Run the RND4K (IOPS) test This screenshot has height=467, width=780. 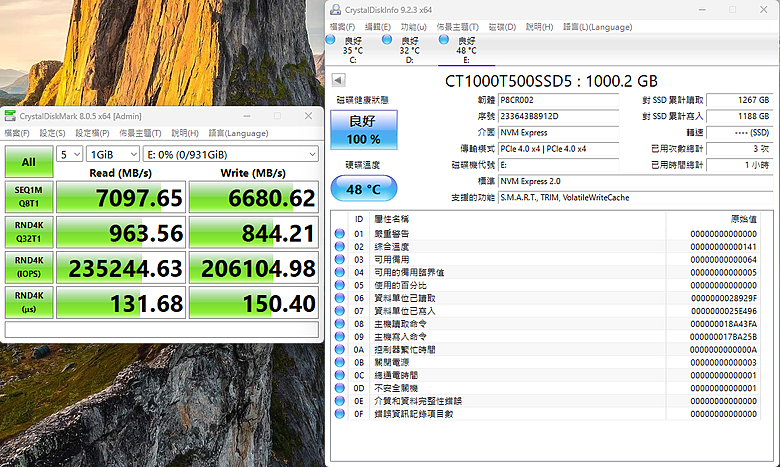29,267
